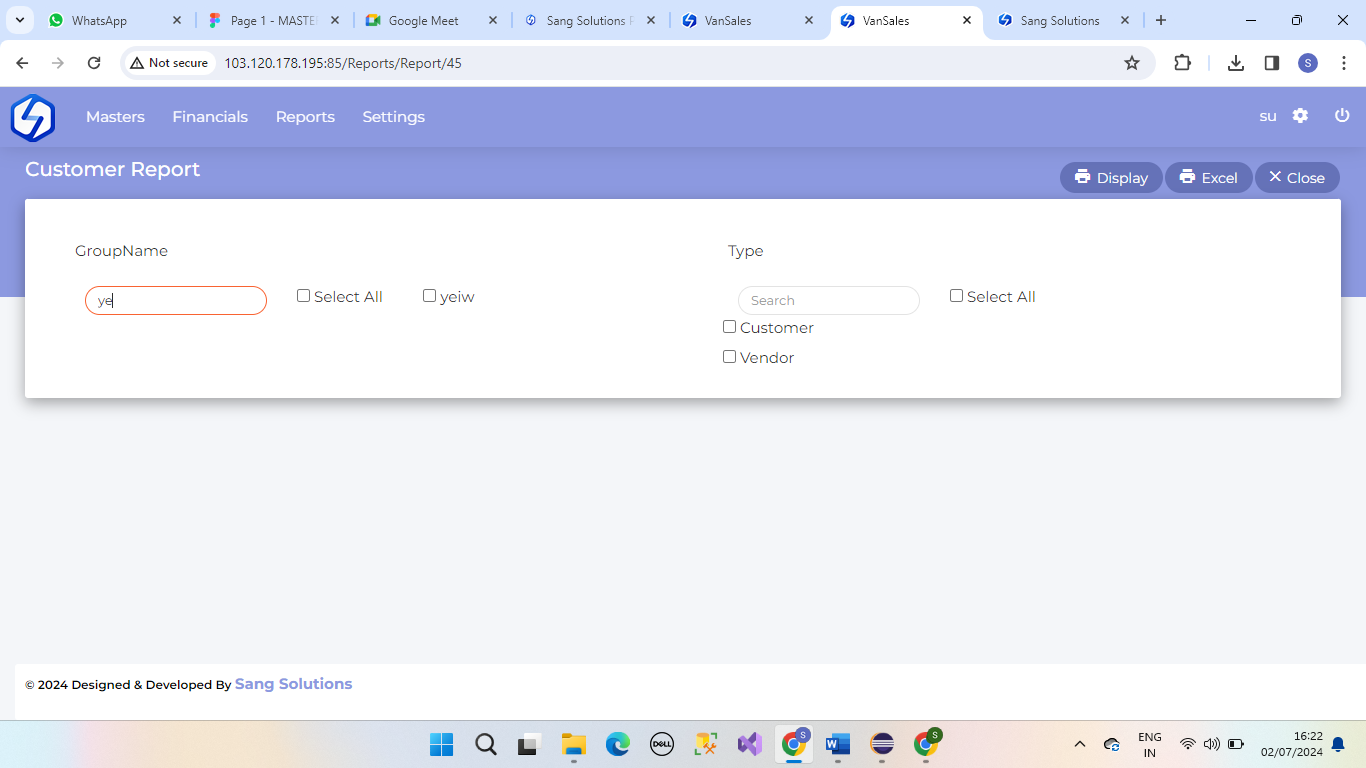Open browser downloads icon
The width and height of the screenshot is (1366, 768).
click(x=1236, y=63)
